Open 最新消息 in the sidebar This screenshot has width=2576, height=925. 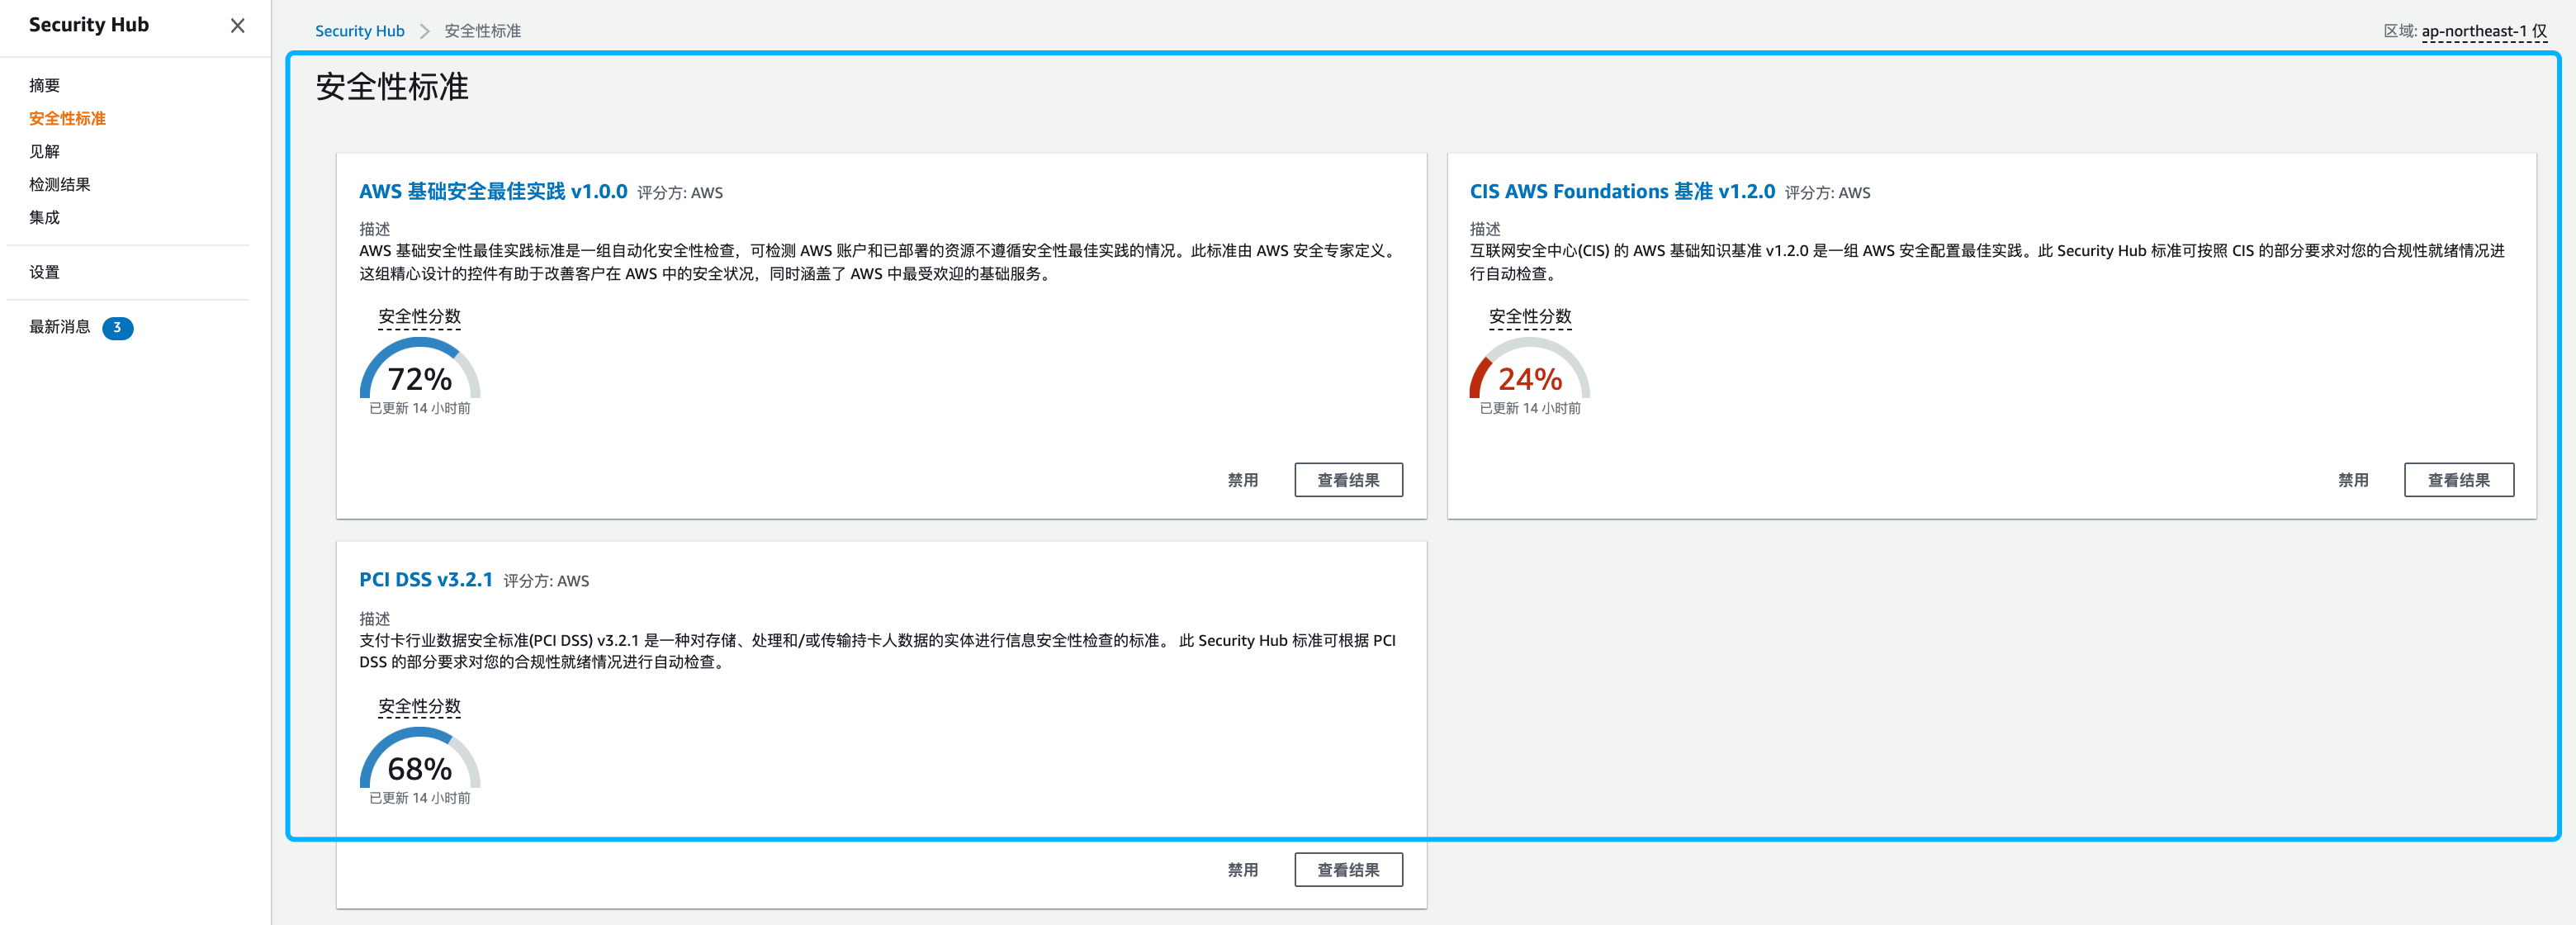(x=59, y=327)
